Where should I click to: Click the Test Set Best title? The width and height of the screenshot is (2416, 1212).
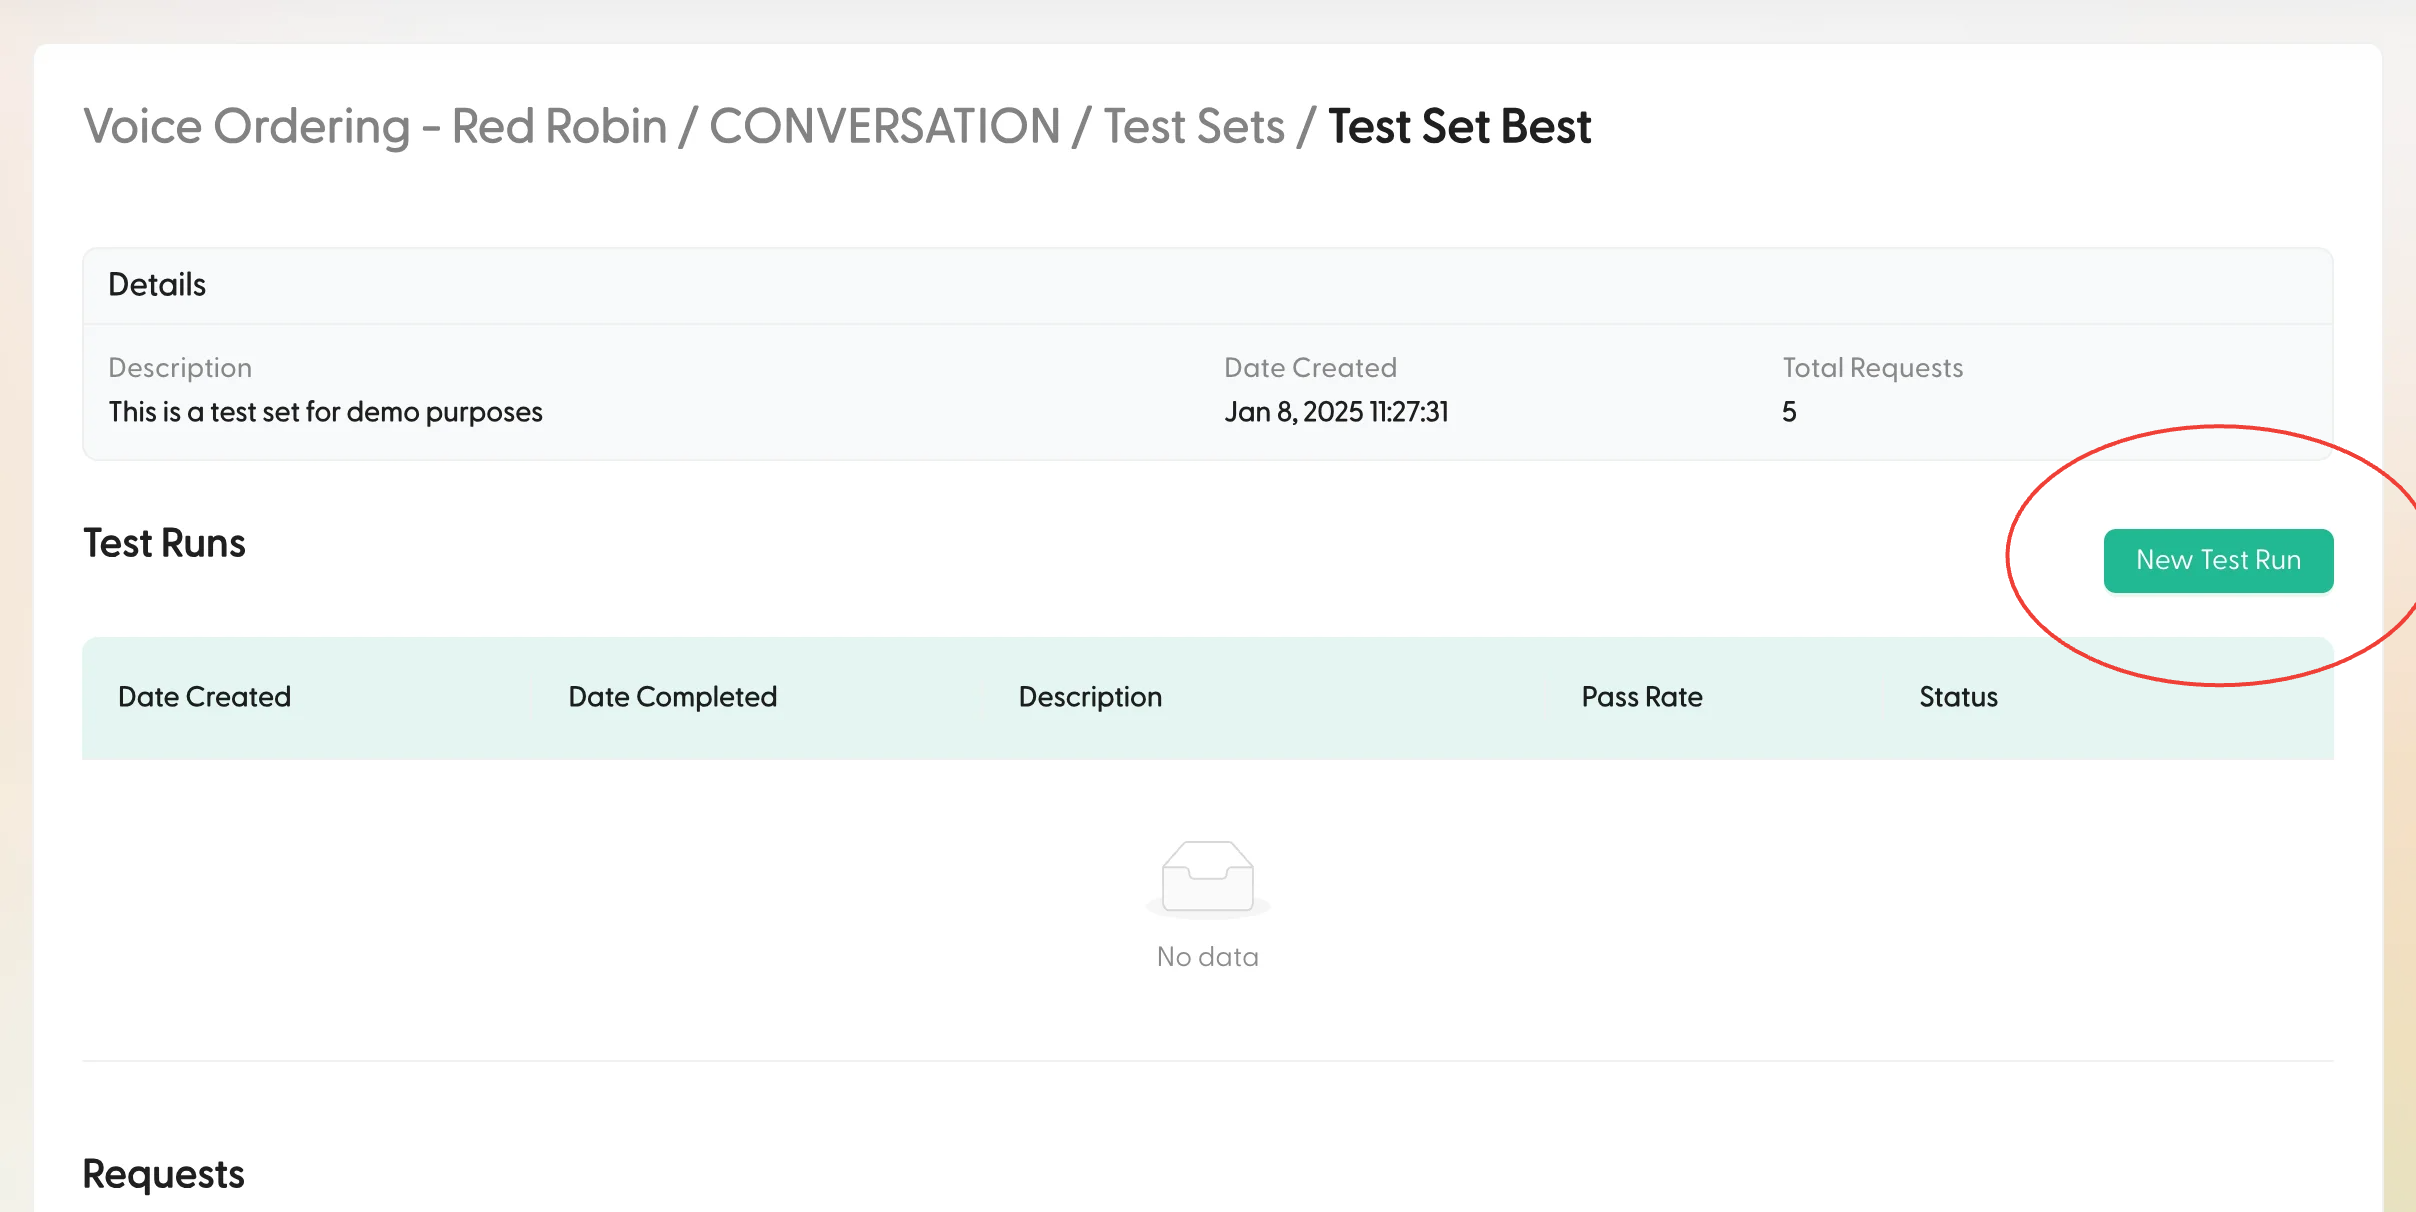[x=1459, y=127]
